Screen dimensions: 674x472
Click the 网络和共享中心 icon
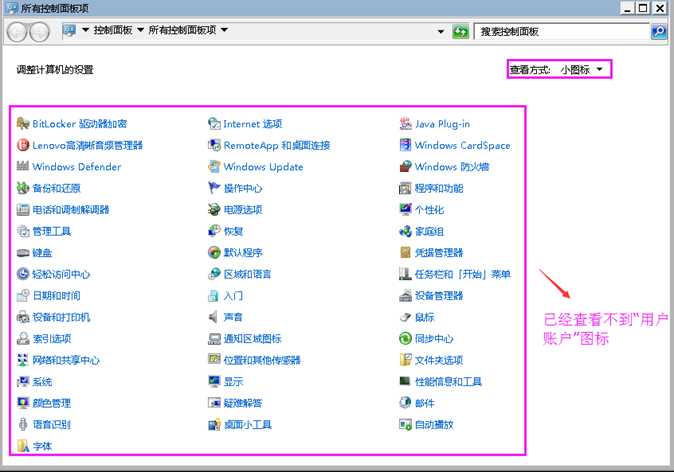tap(23, 360)
